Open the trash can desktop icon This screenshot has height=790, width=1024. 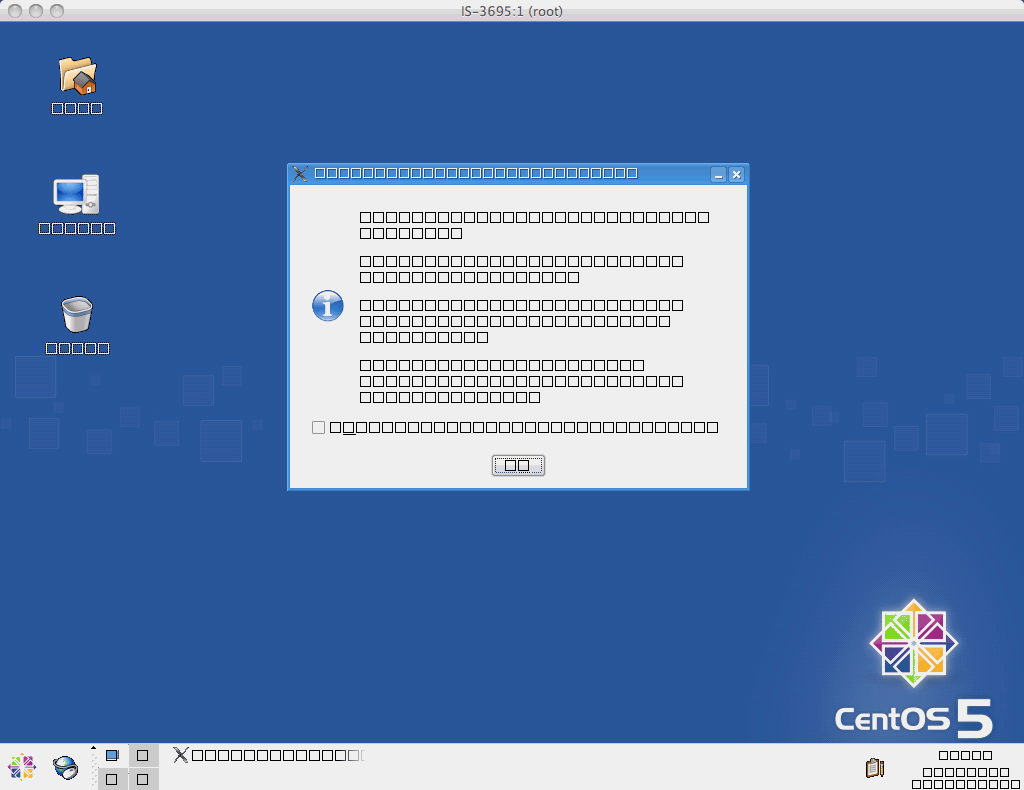point(77,314)
